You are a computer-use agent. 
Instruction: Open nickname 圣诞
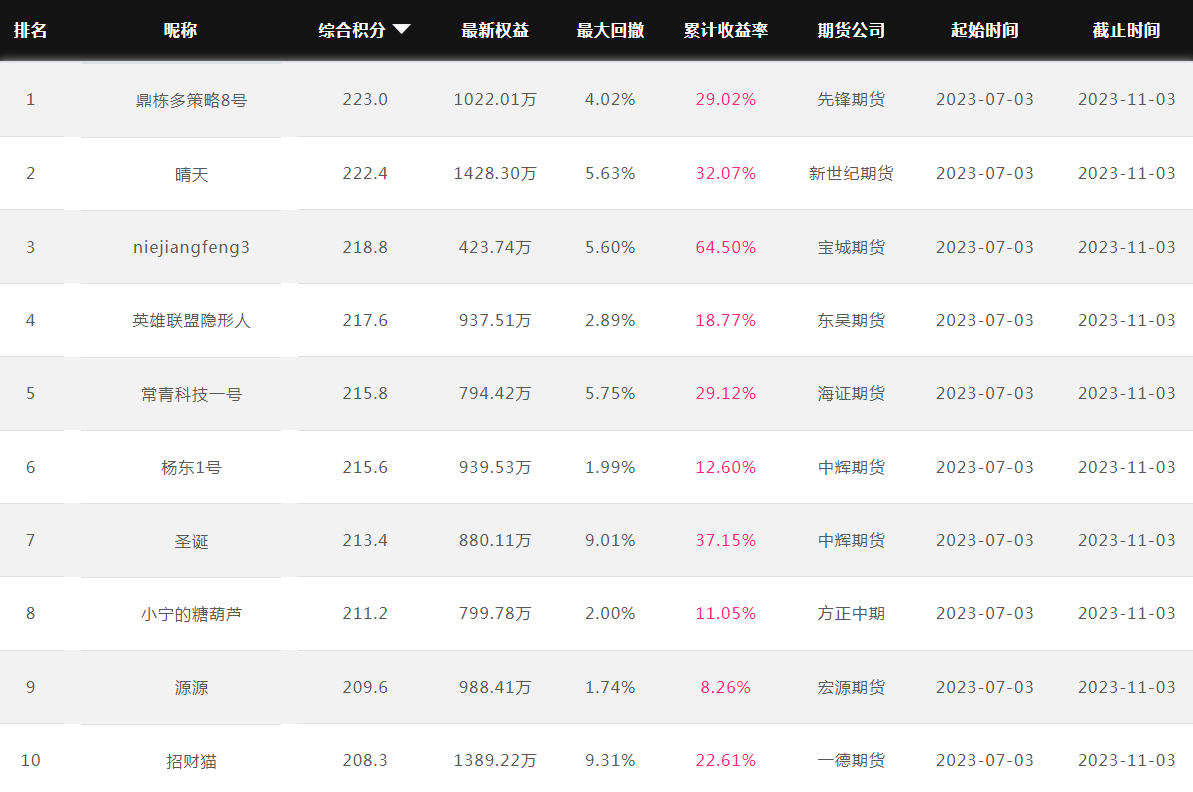(x=191, y=541)
